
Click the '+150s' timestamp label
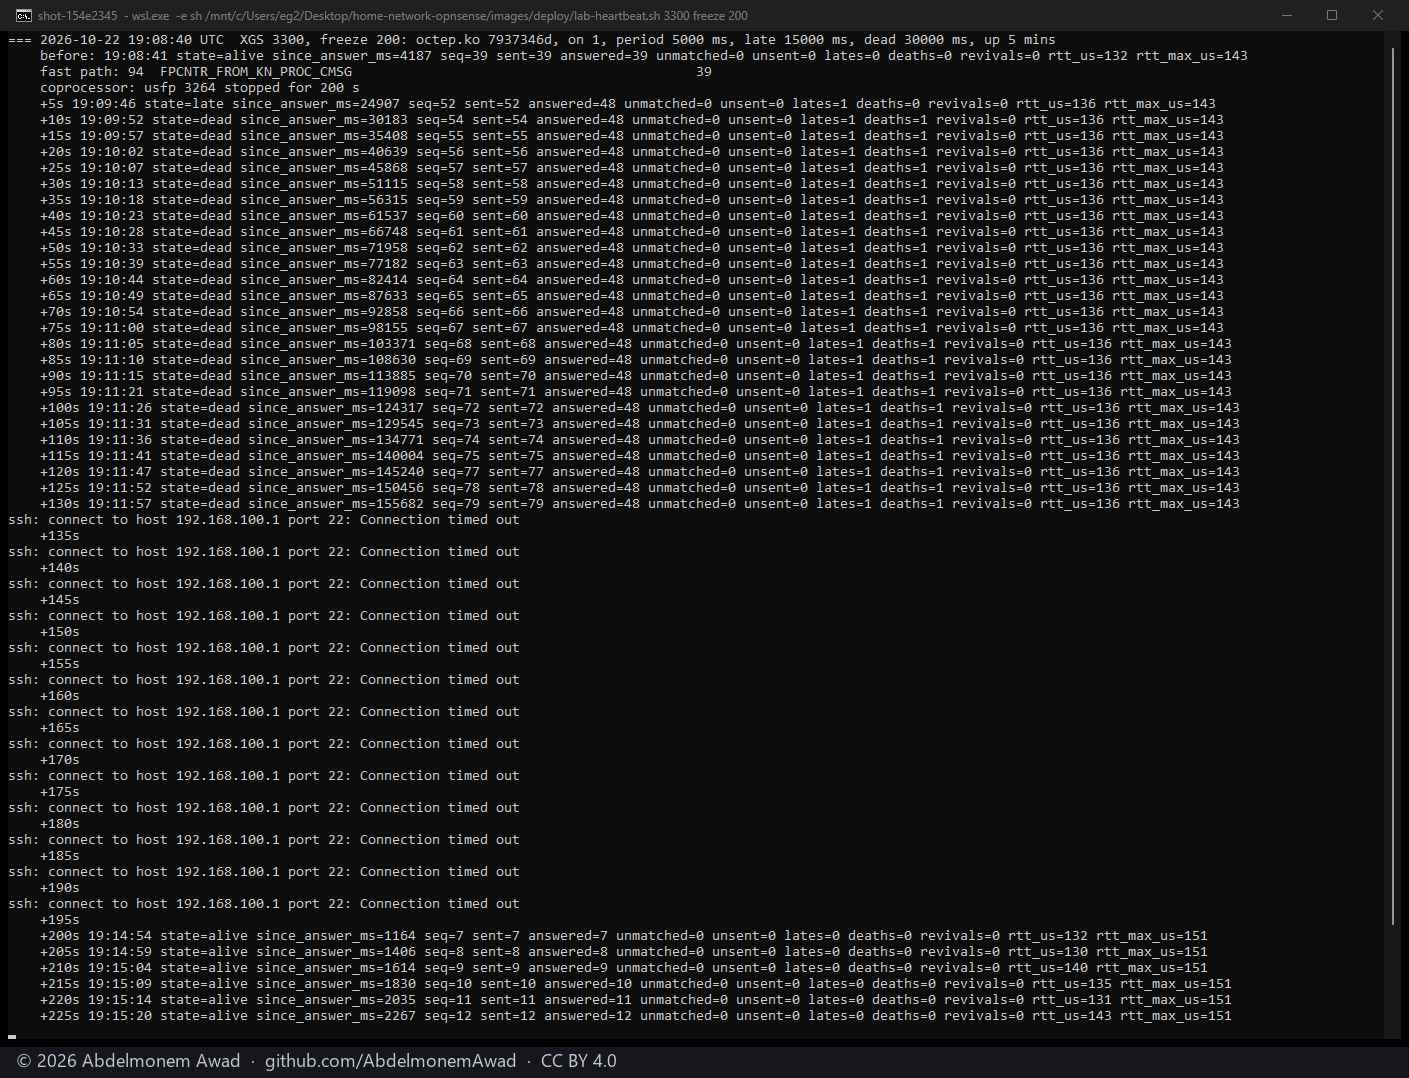point(60,632)
